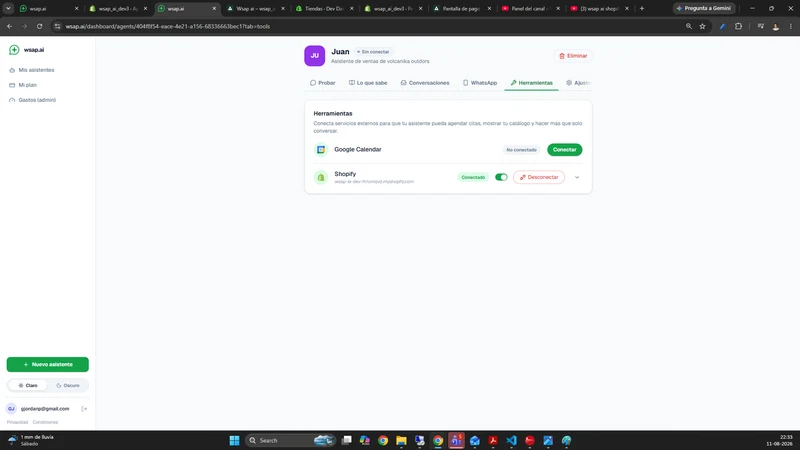
Task: Bookmark this page with star icon
Action: coord(703,26)
